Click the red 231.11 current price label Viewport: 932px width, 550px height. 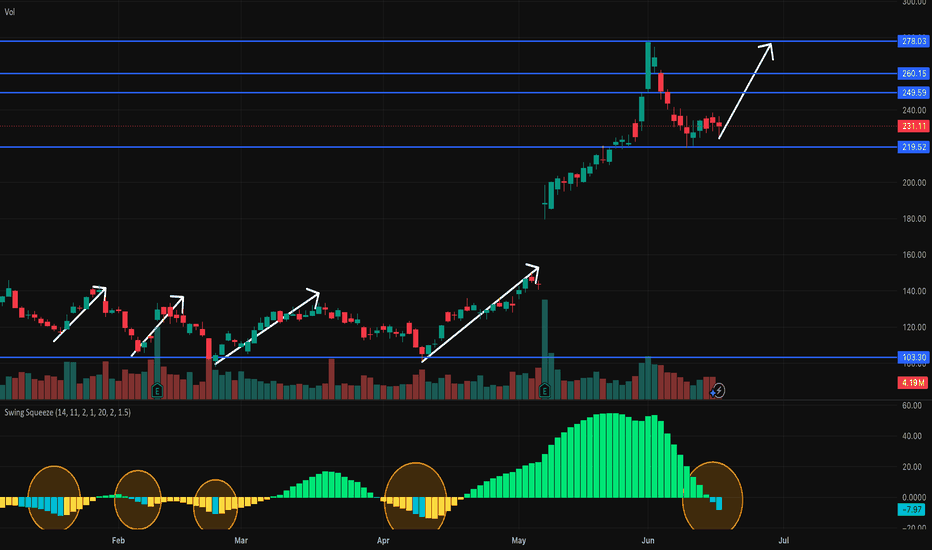tap(914, 126)
